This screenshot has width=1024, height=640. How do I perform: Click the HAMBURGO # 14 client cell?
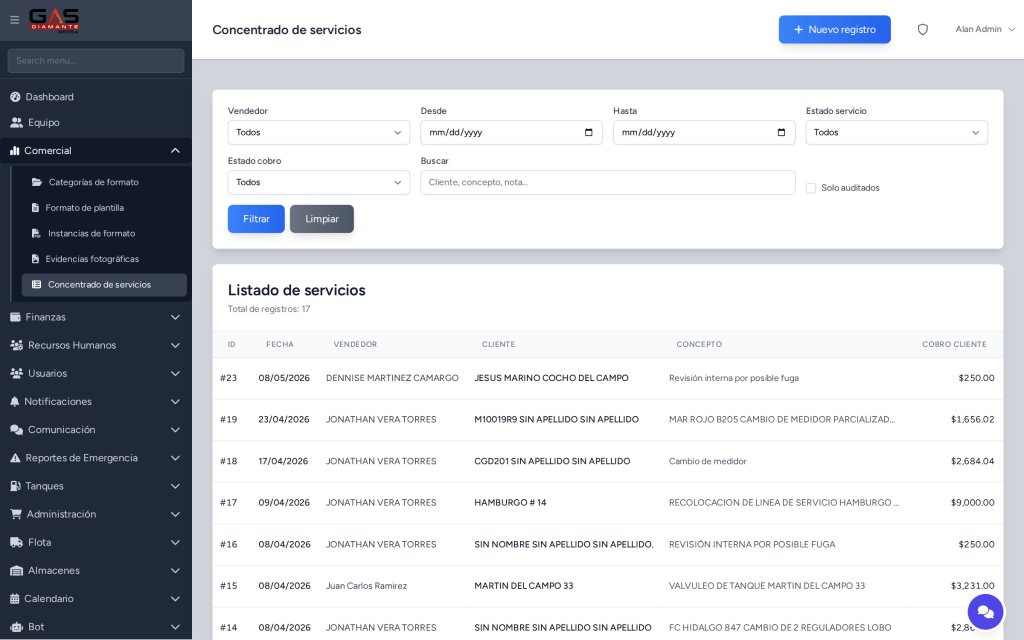[510, 503]
